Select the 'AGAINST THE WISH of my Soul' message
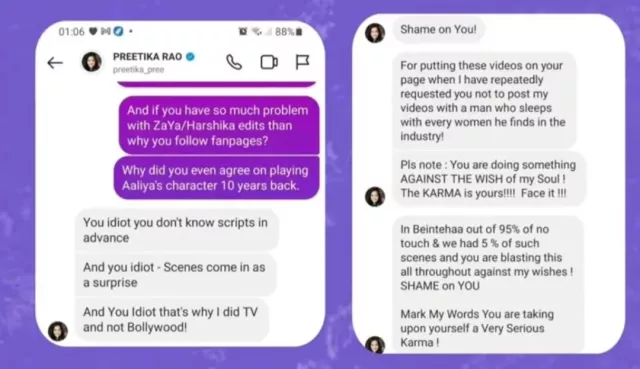 coord(489,179)
